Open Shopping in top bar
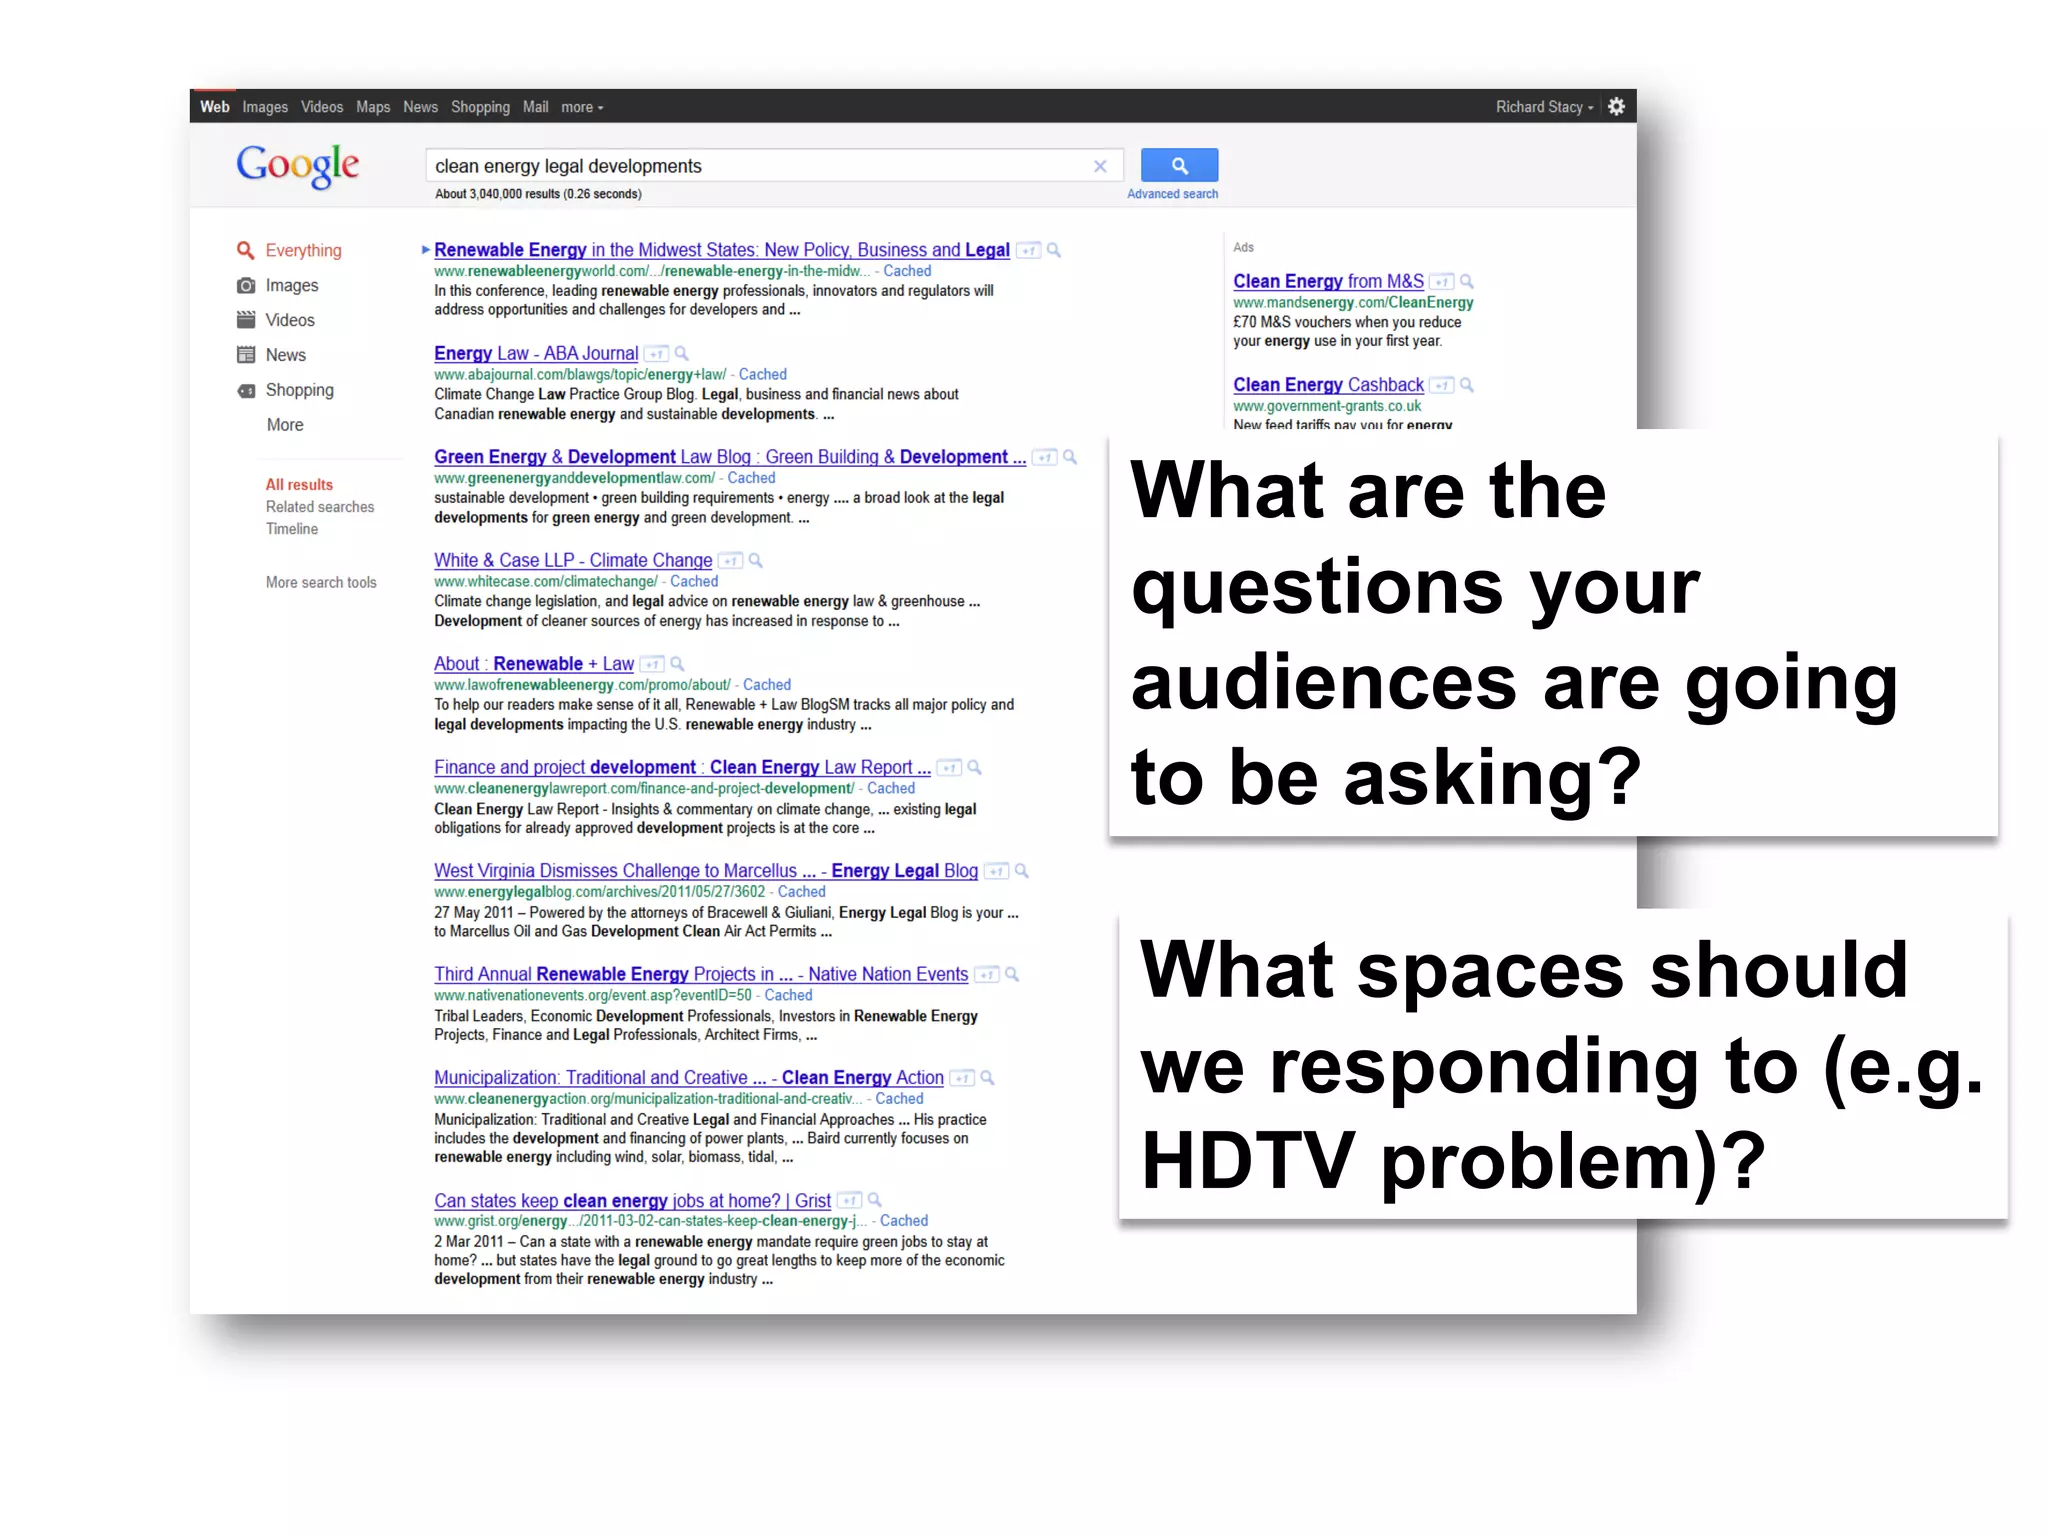Image resolution: width=2048 pixels, height=1536 pixels. point(480,107)
